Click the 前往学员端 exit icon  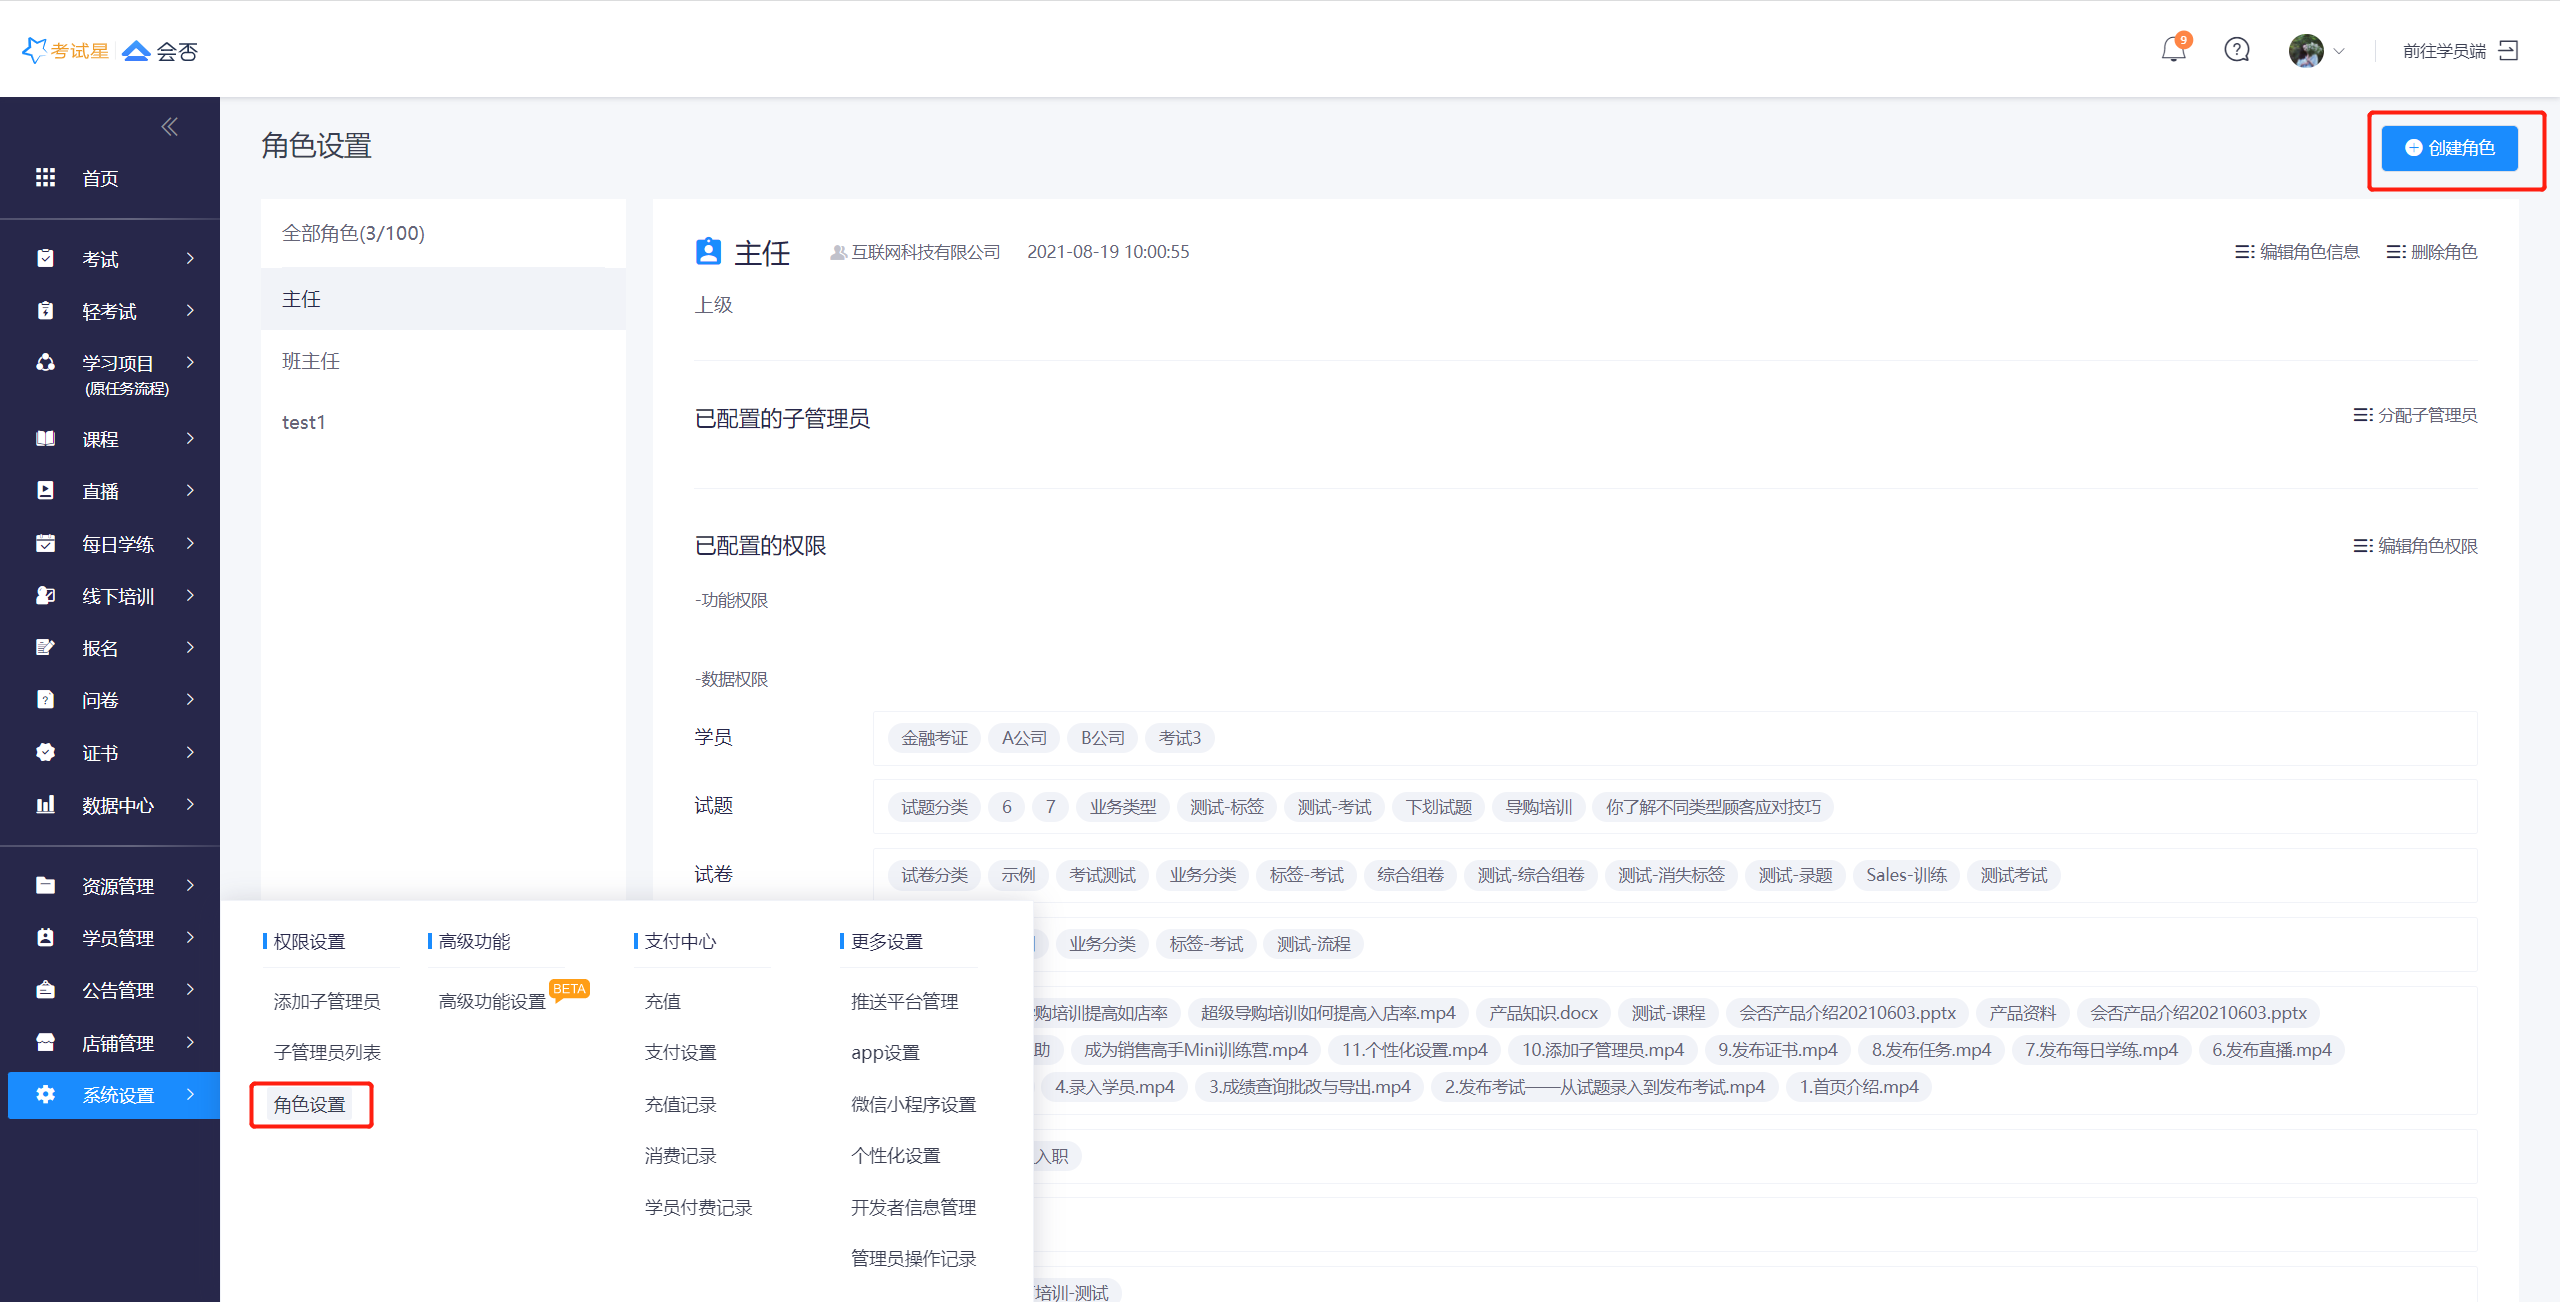(x=2508, y=50)
